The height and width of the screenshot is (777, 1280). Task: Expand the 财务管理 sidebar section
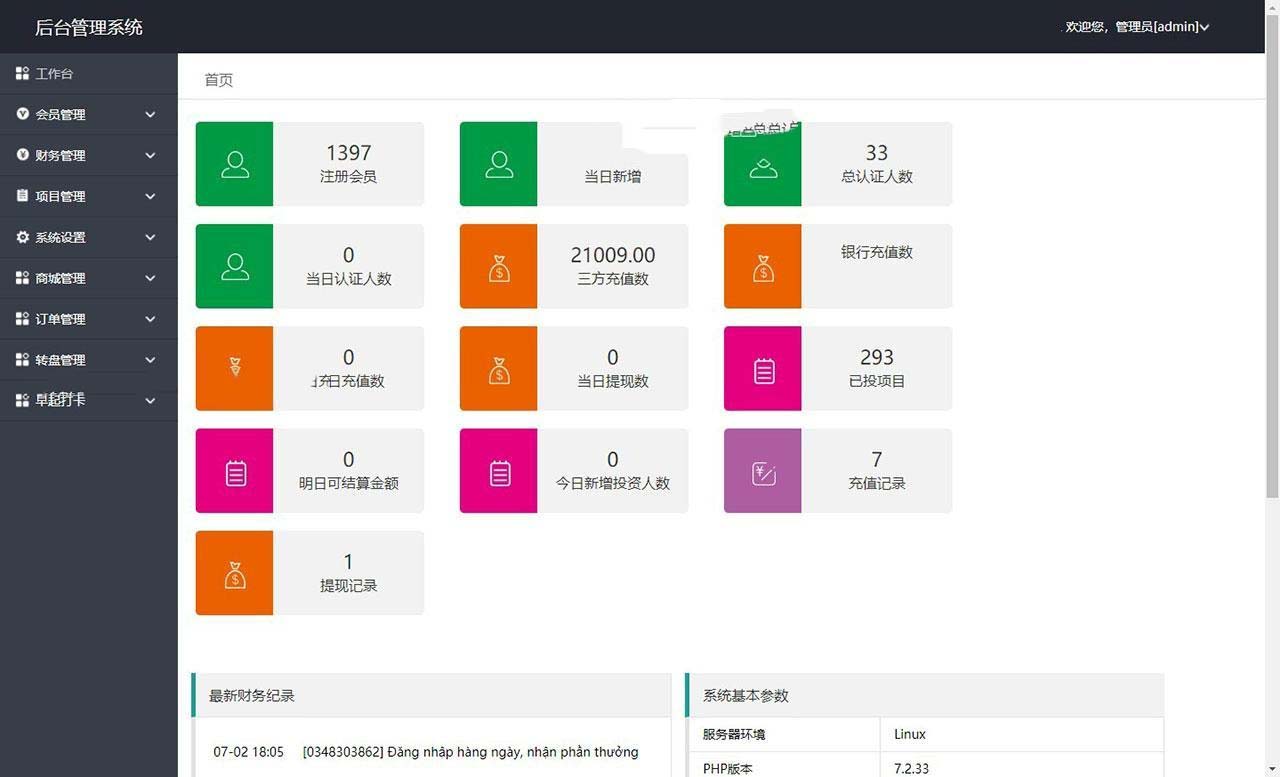[x=88, y=156]
